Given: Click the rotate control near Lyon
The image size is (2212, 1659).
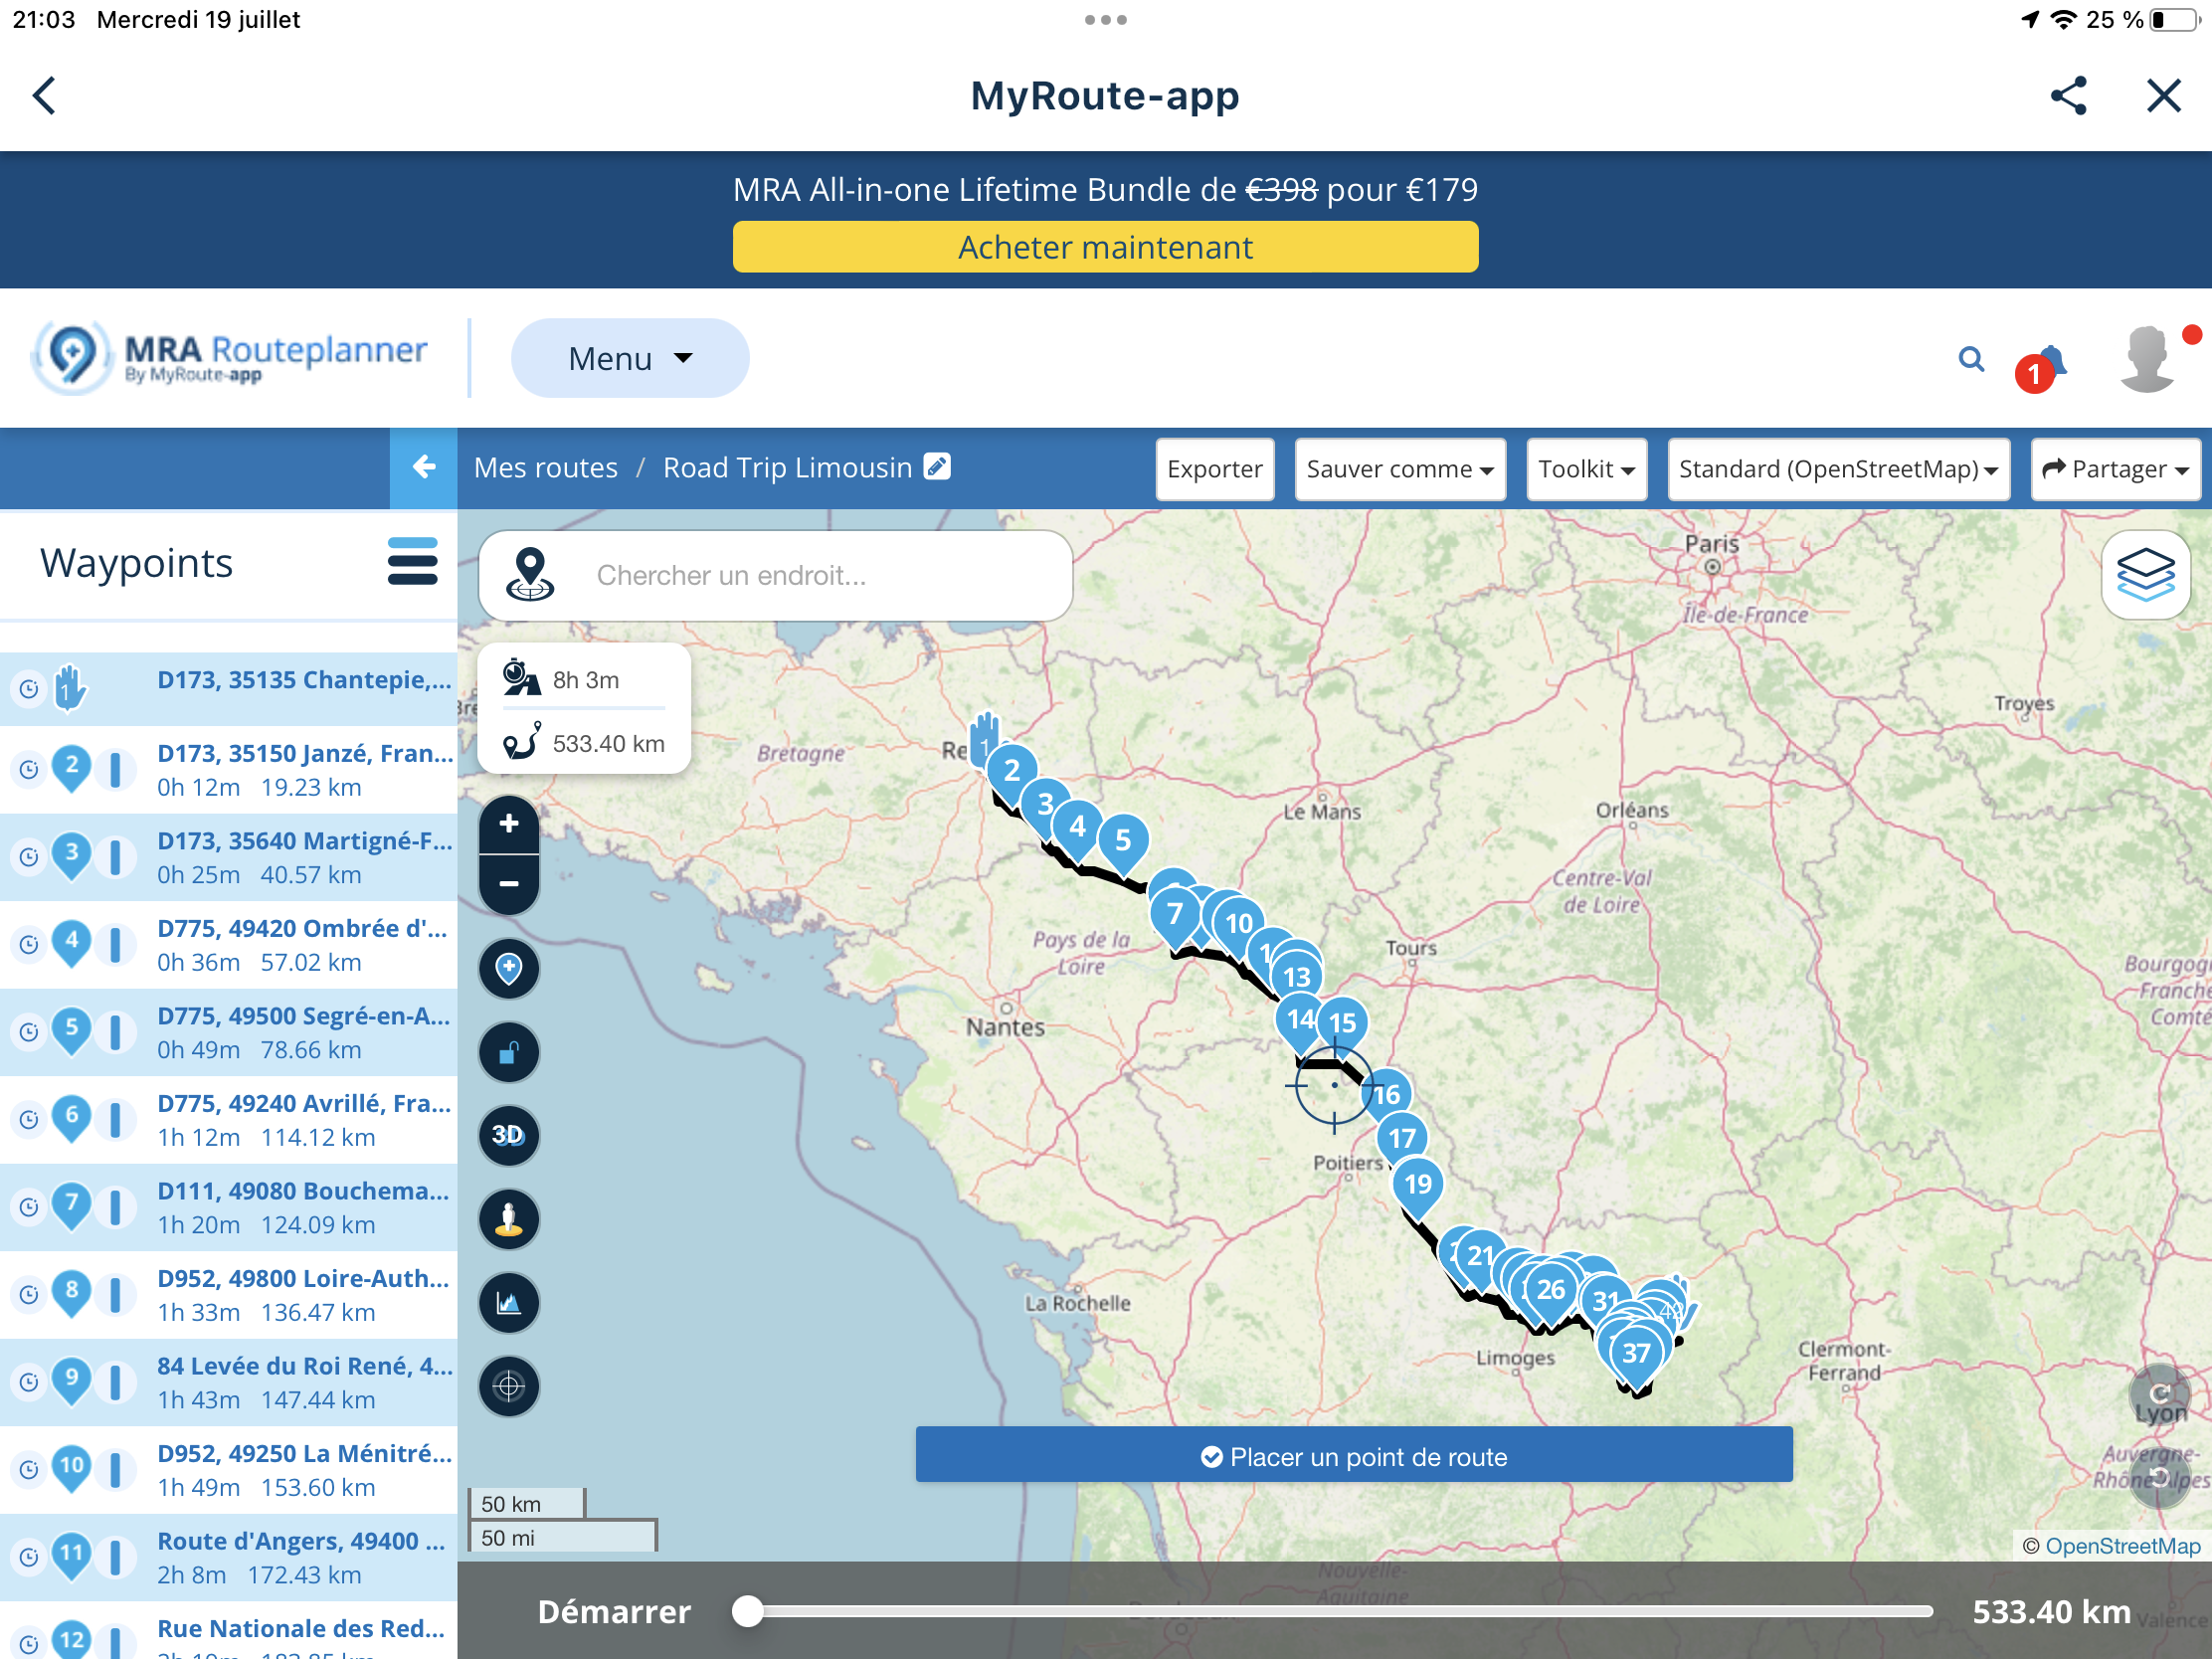Looking at the screenshot, I should point(2160,1393).
